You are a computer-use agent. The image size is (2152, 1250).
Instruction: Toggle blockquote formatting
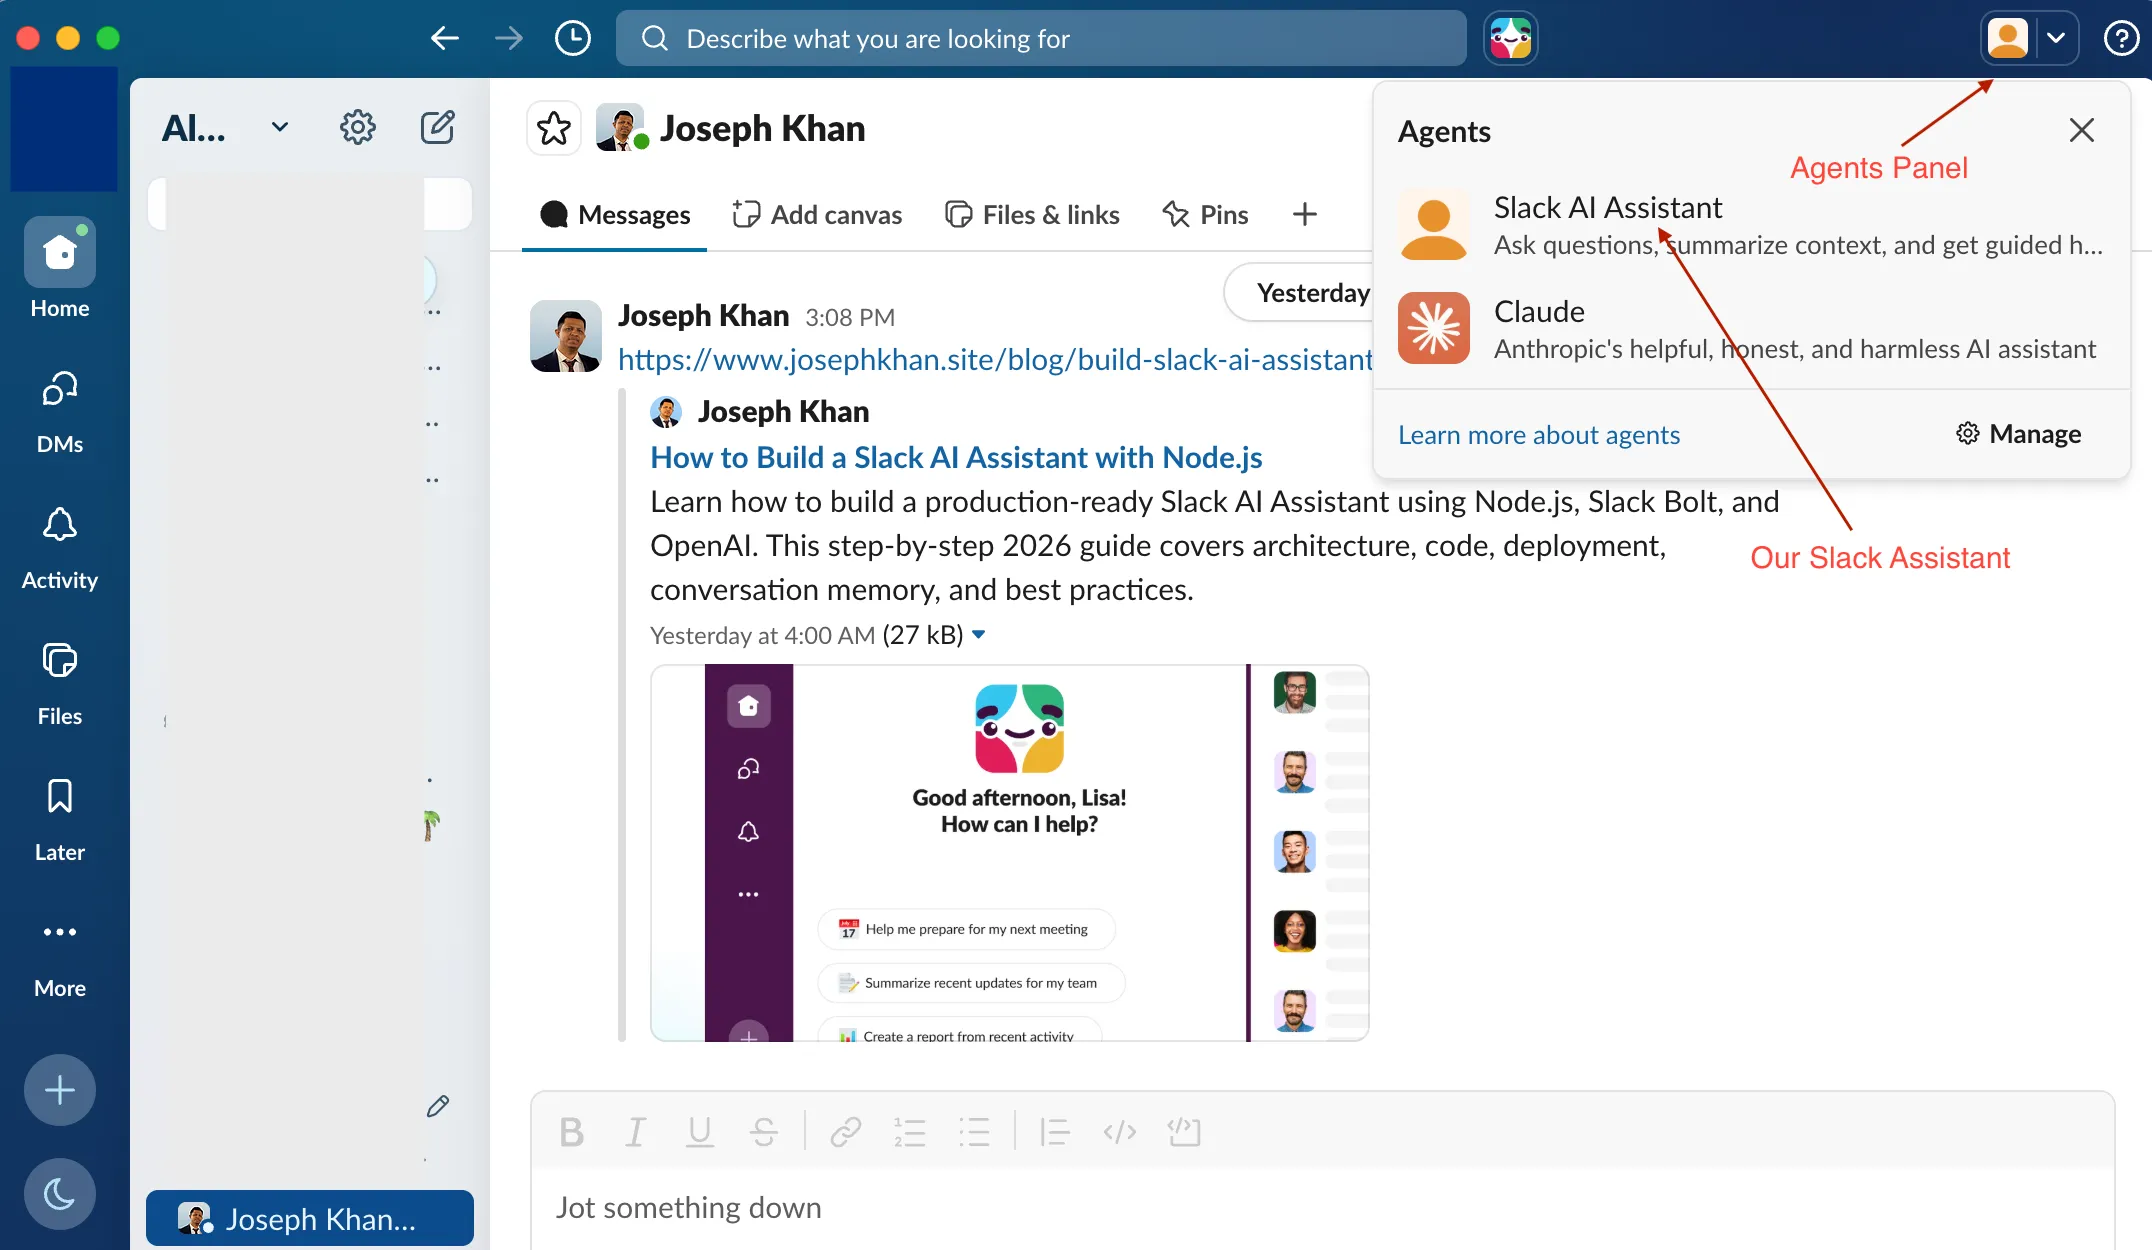(x=1055, y=1132)
